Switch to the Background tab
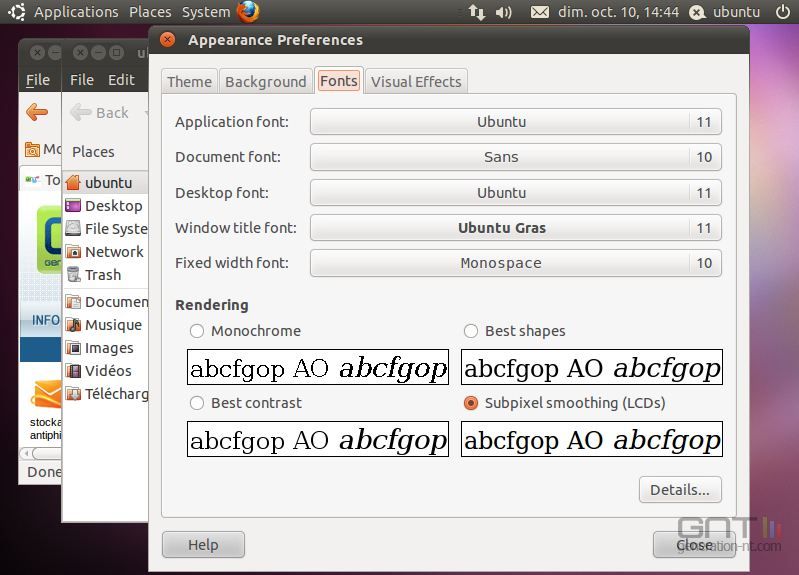This screenshot has height=575, width=799. pos(265,82)
